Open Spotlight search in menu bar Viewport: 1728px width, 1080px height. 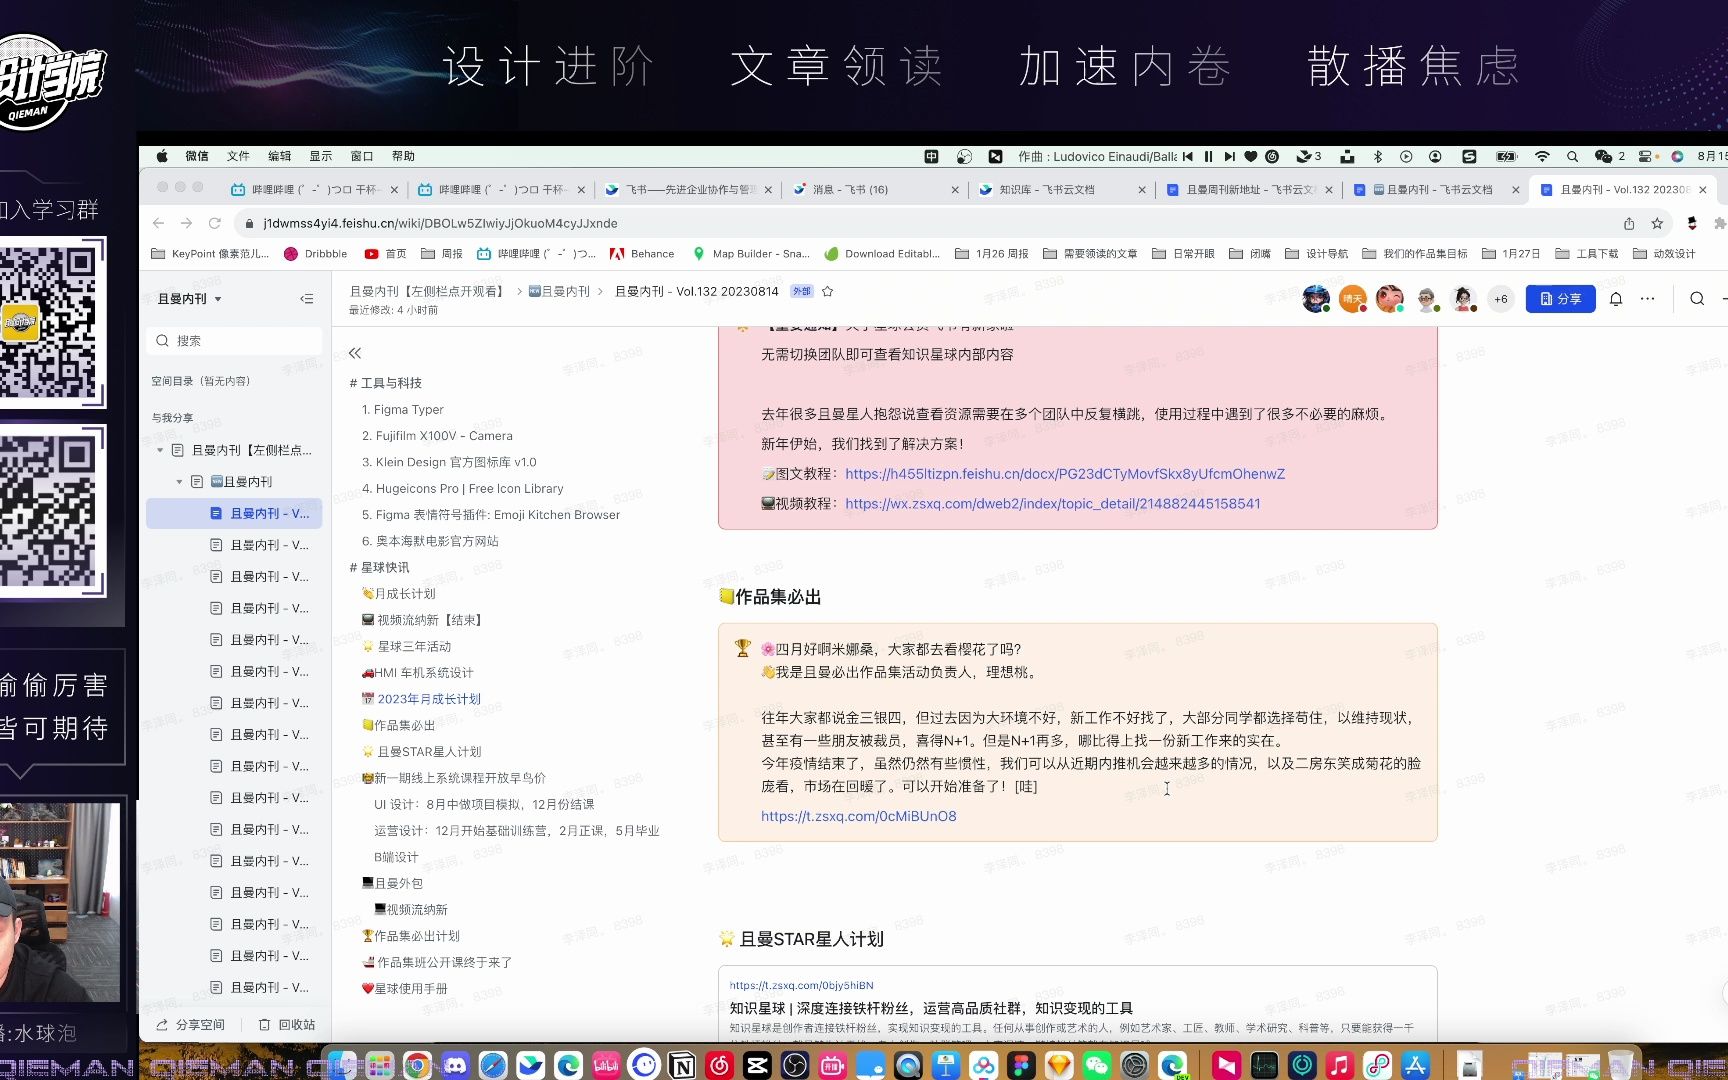(x=1572, y=156)
